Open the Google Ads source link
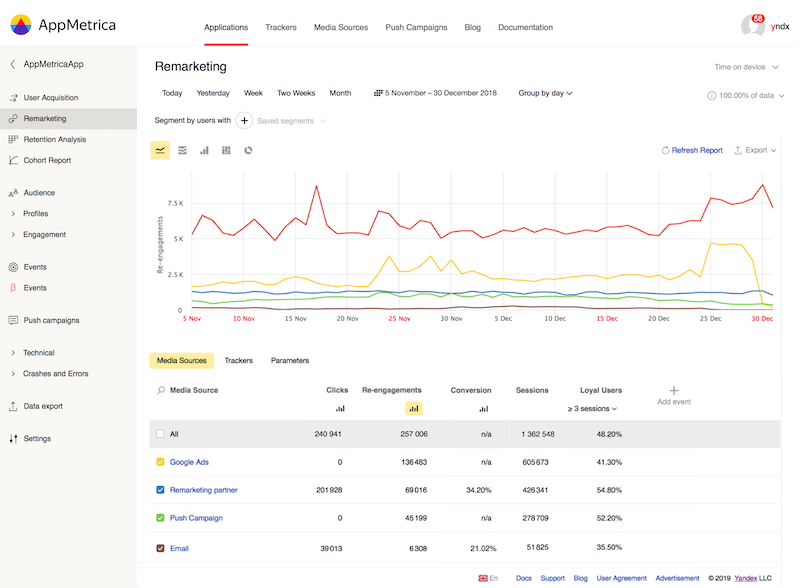This screenshot has width=800, height=588. pyautogui.click(x=189, y=462)
